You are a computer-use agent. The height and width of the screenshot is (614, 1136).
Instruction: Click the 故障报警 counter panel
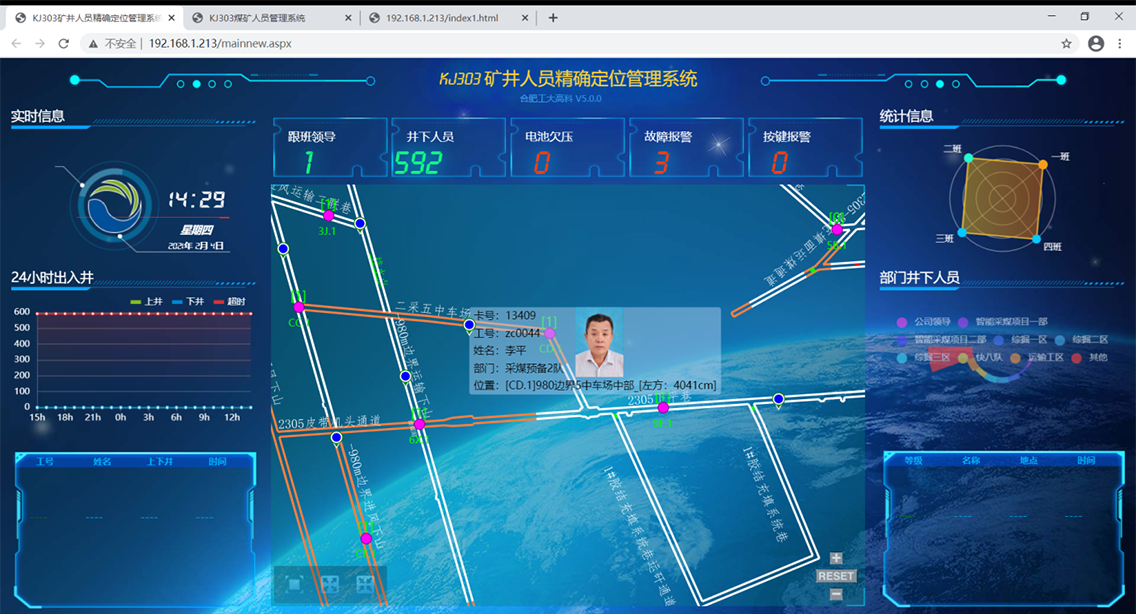(x=686, y=148)
